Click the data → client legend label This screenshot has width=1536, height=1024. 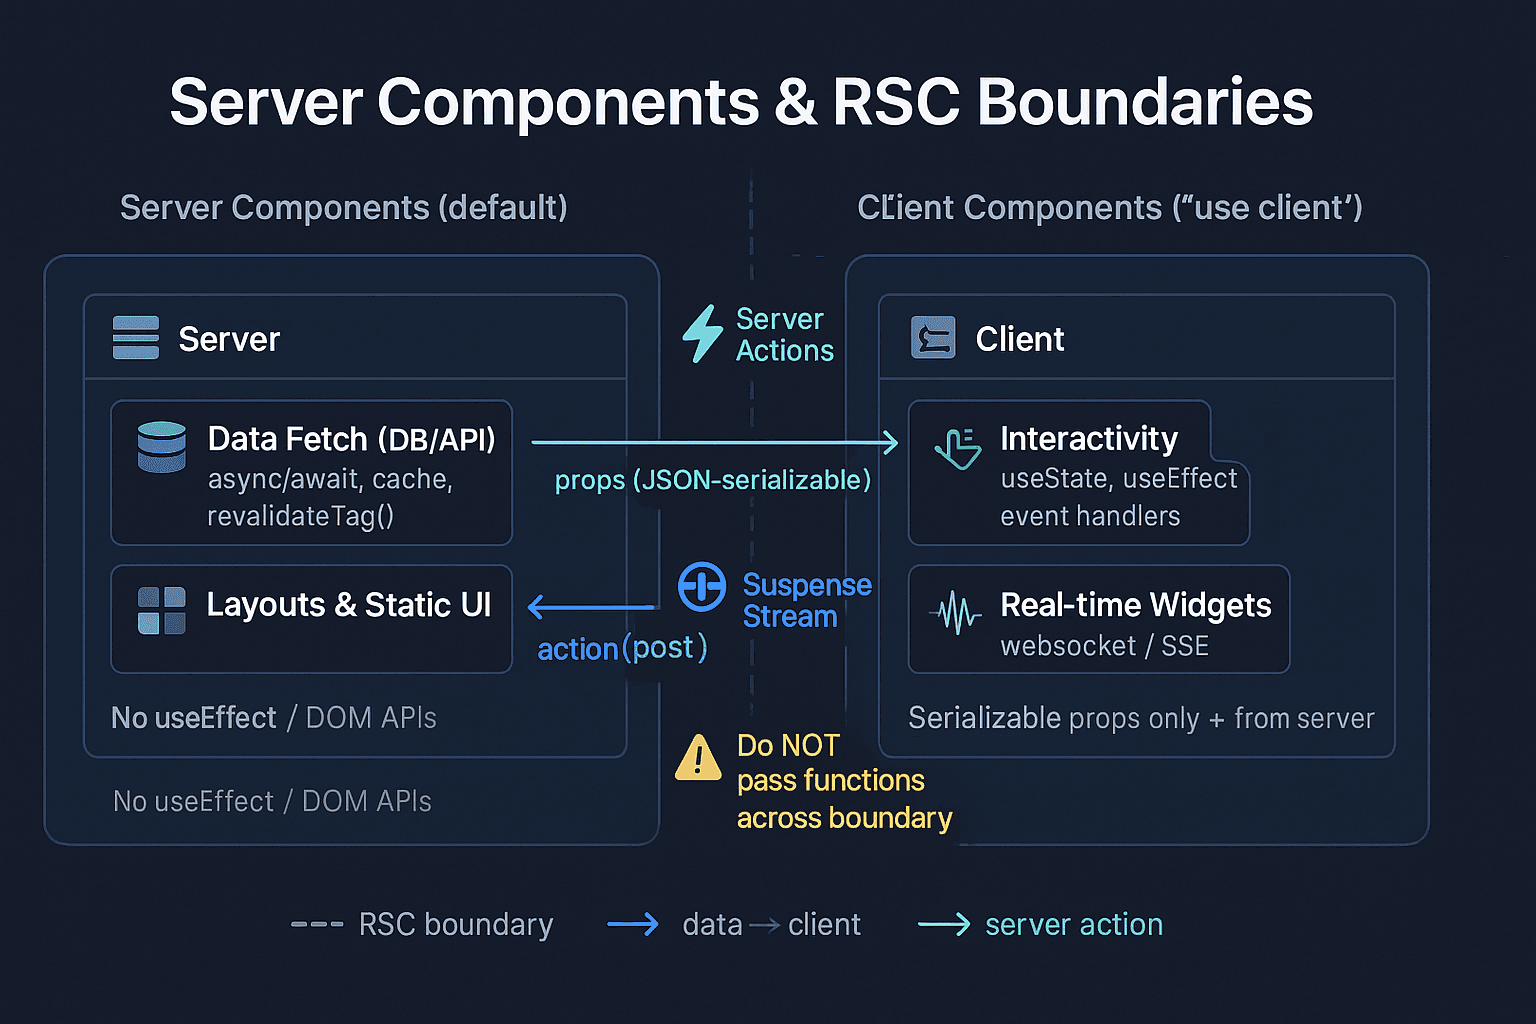771,925
